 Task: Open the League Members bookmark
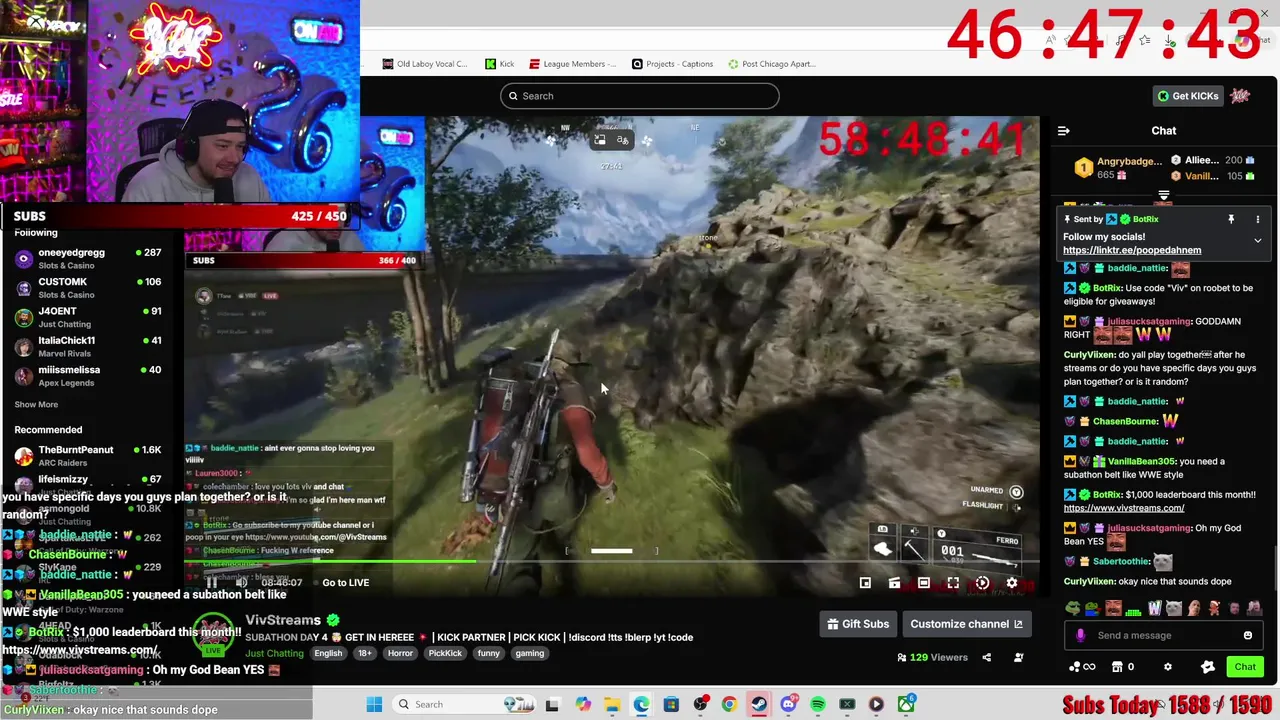point(573,64)
